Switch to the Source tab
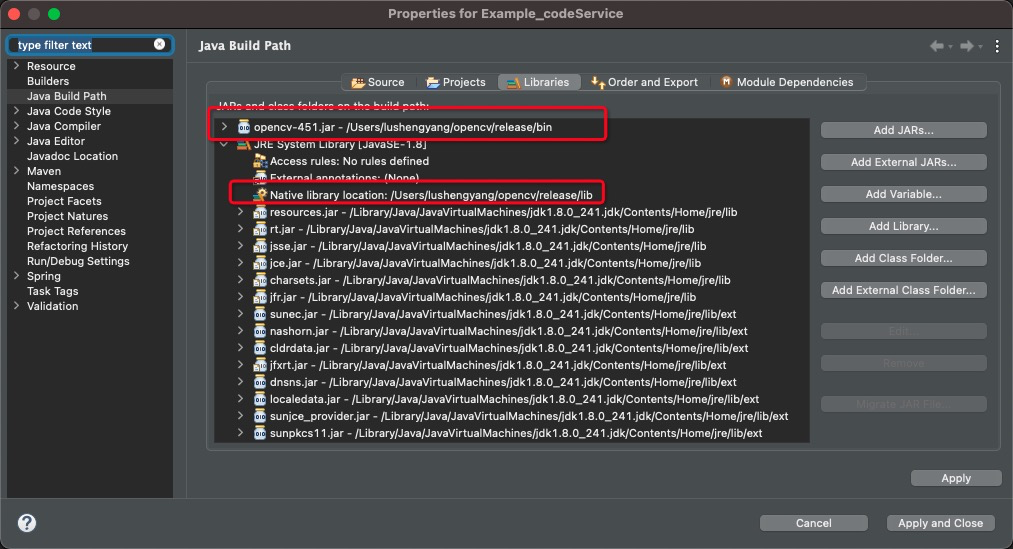 point(378,82)
